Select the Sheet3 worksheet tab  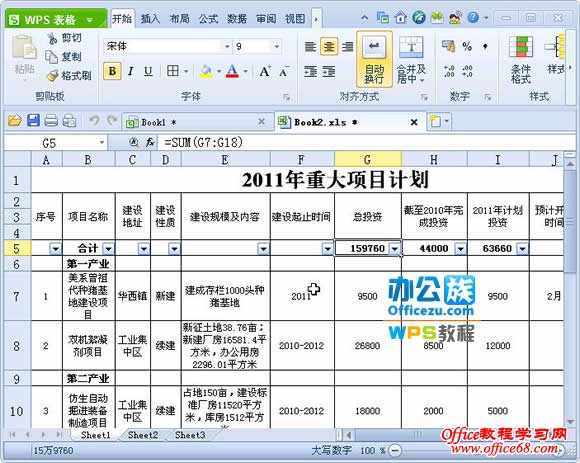190,435
